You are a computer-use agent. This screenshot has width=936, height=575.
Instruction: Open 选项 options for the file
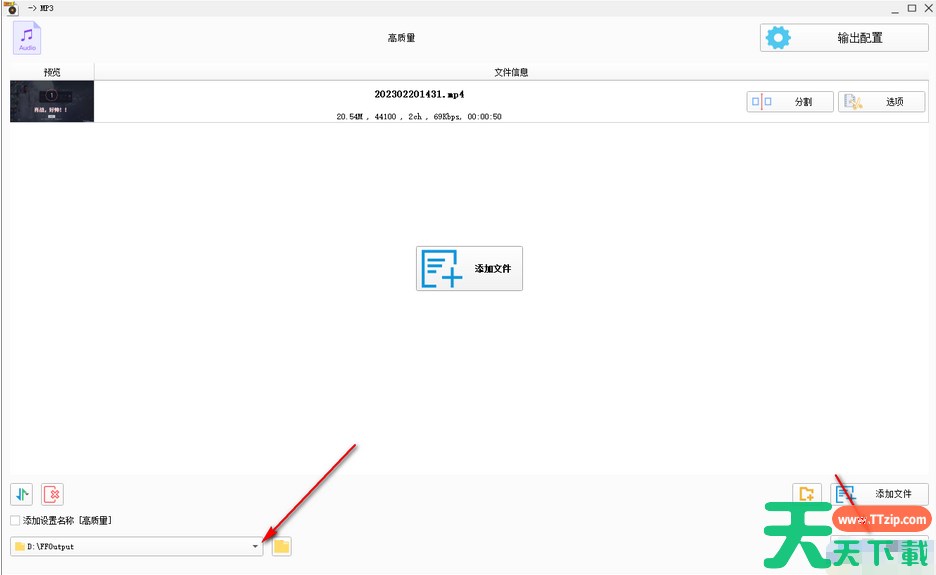click(880, 102)
